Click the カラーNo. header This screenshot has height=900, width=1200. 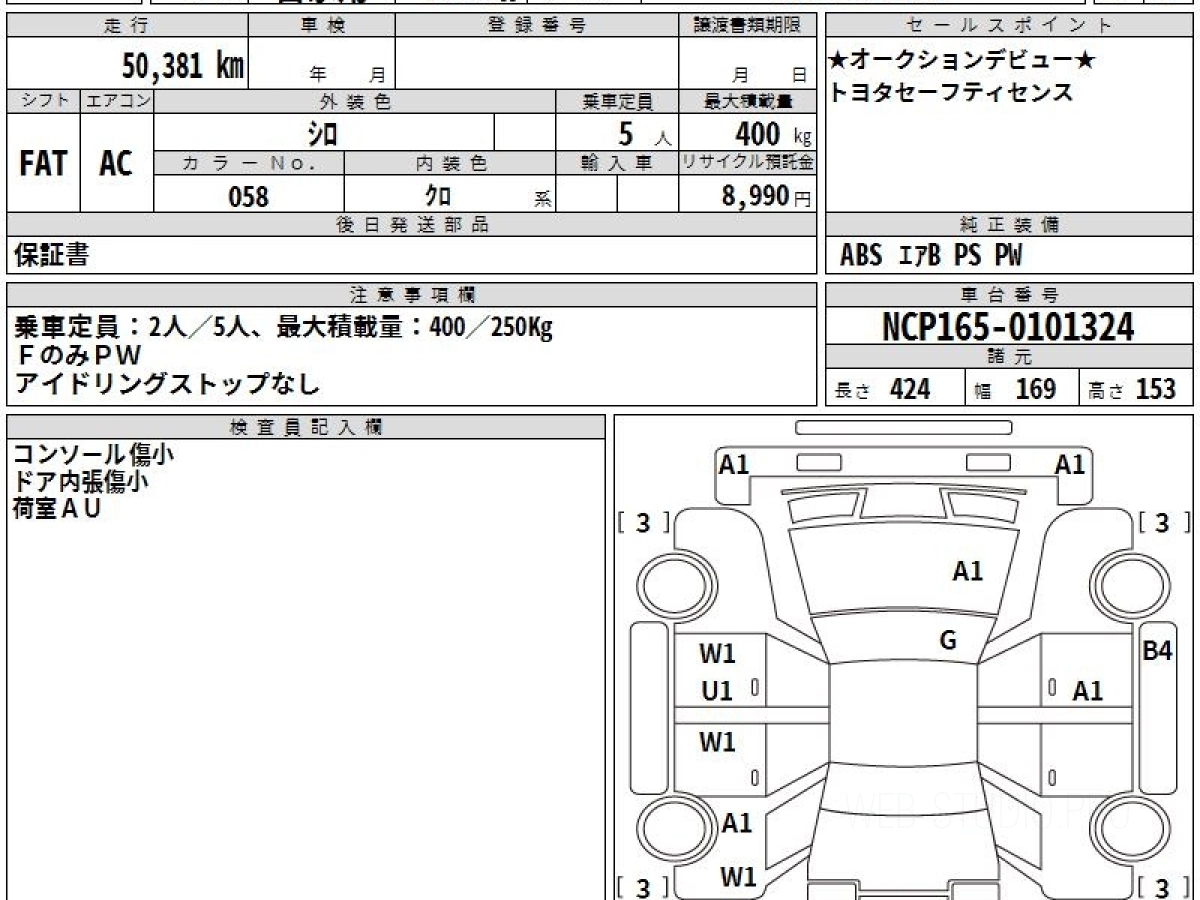point(249,163)
